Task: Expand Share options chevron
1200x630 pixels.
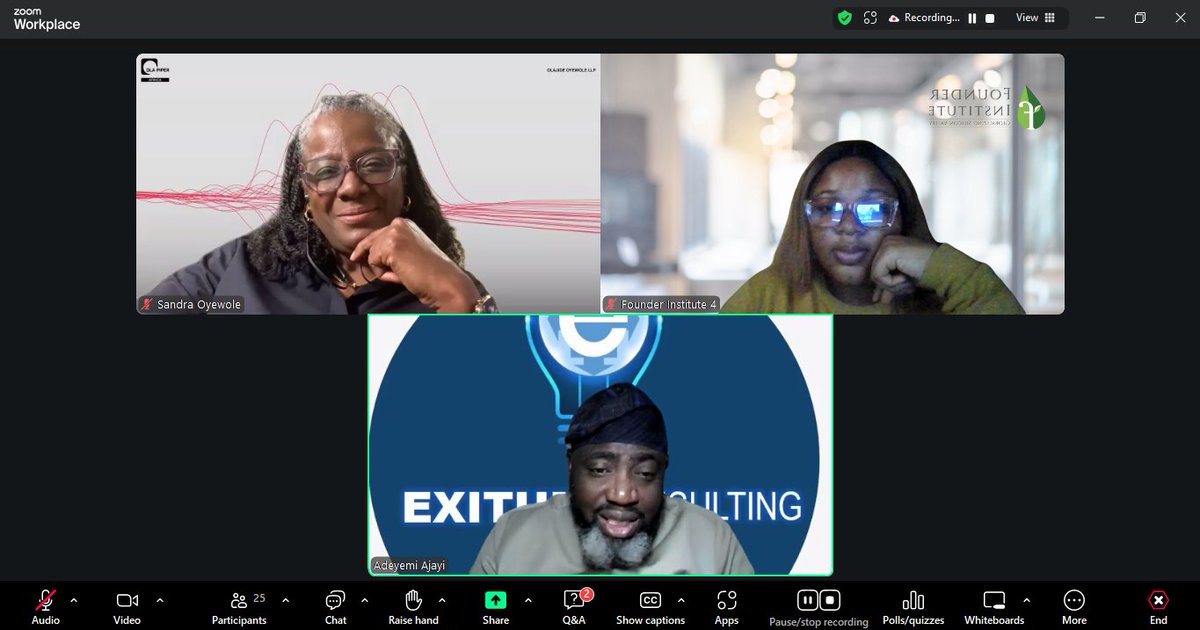Action: tap(528, 600)
